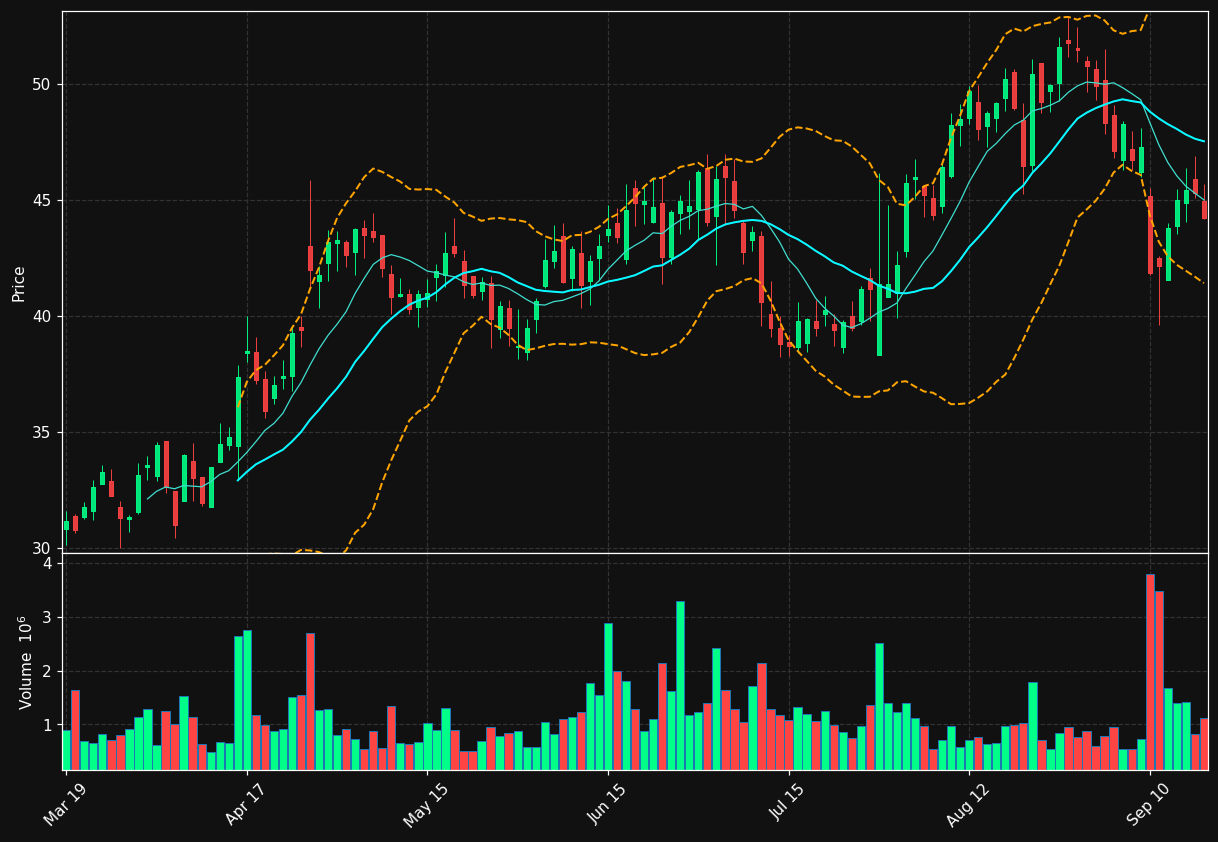Click the price tick label 45
The image size is (1218, 842).
point(40,200)
